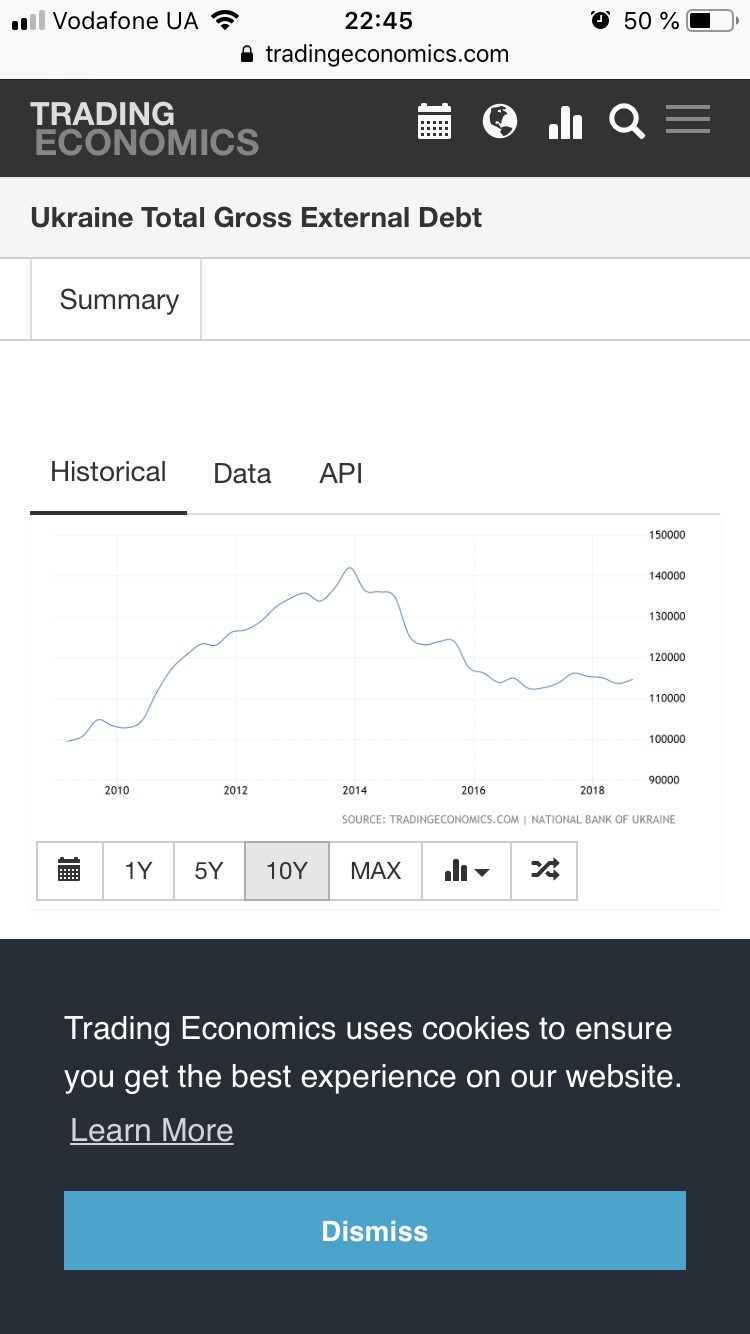Switch to the Data tab
This screenshot has width=750, height=1334.
[x=242, y=474]
